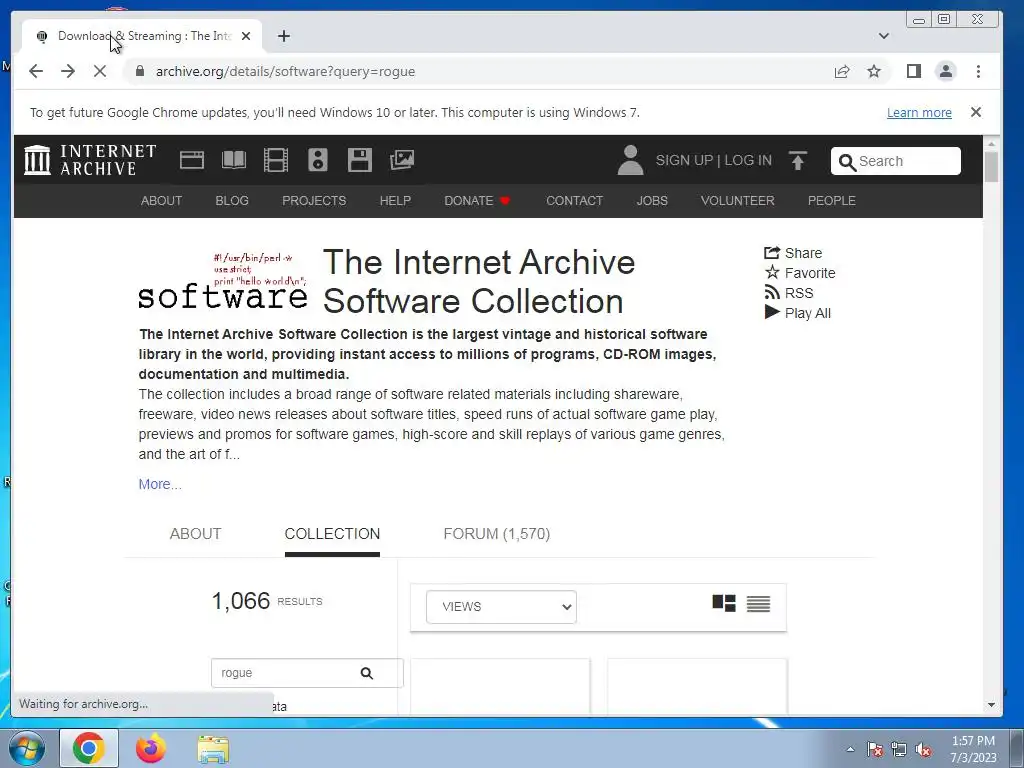
Task: Dismiss the Chrome update notification bar
Action: tap(976, 112)
